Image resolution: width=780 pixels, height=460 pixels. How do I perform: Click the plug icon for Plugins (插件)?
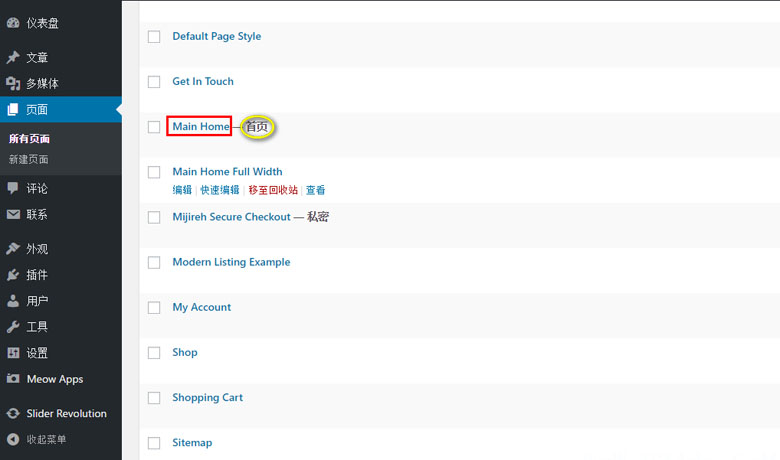pyautogui.click(x=13, y=275)
